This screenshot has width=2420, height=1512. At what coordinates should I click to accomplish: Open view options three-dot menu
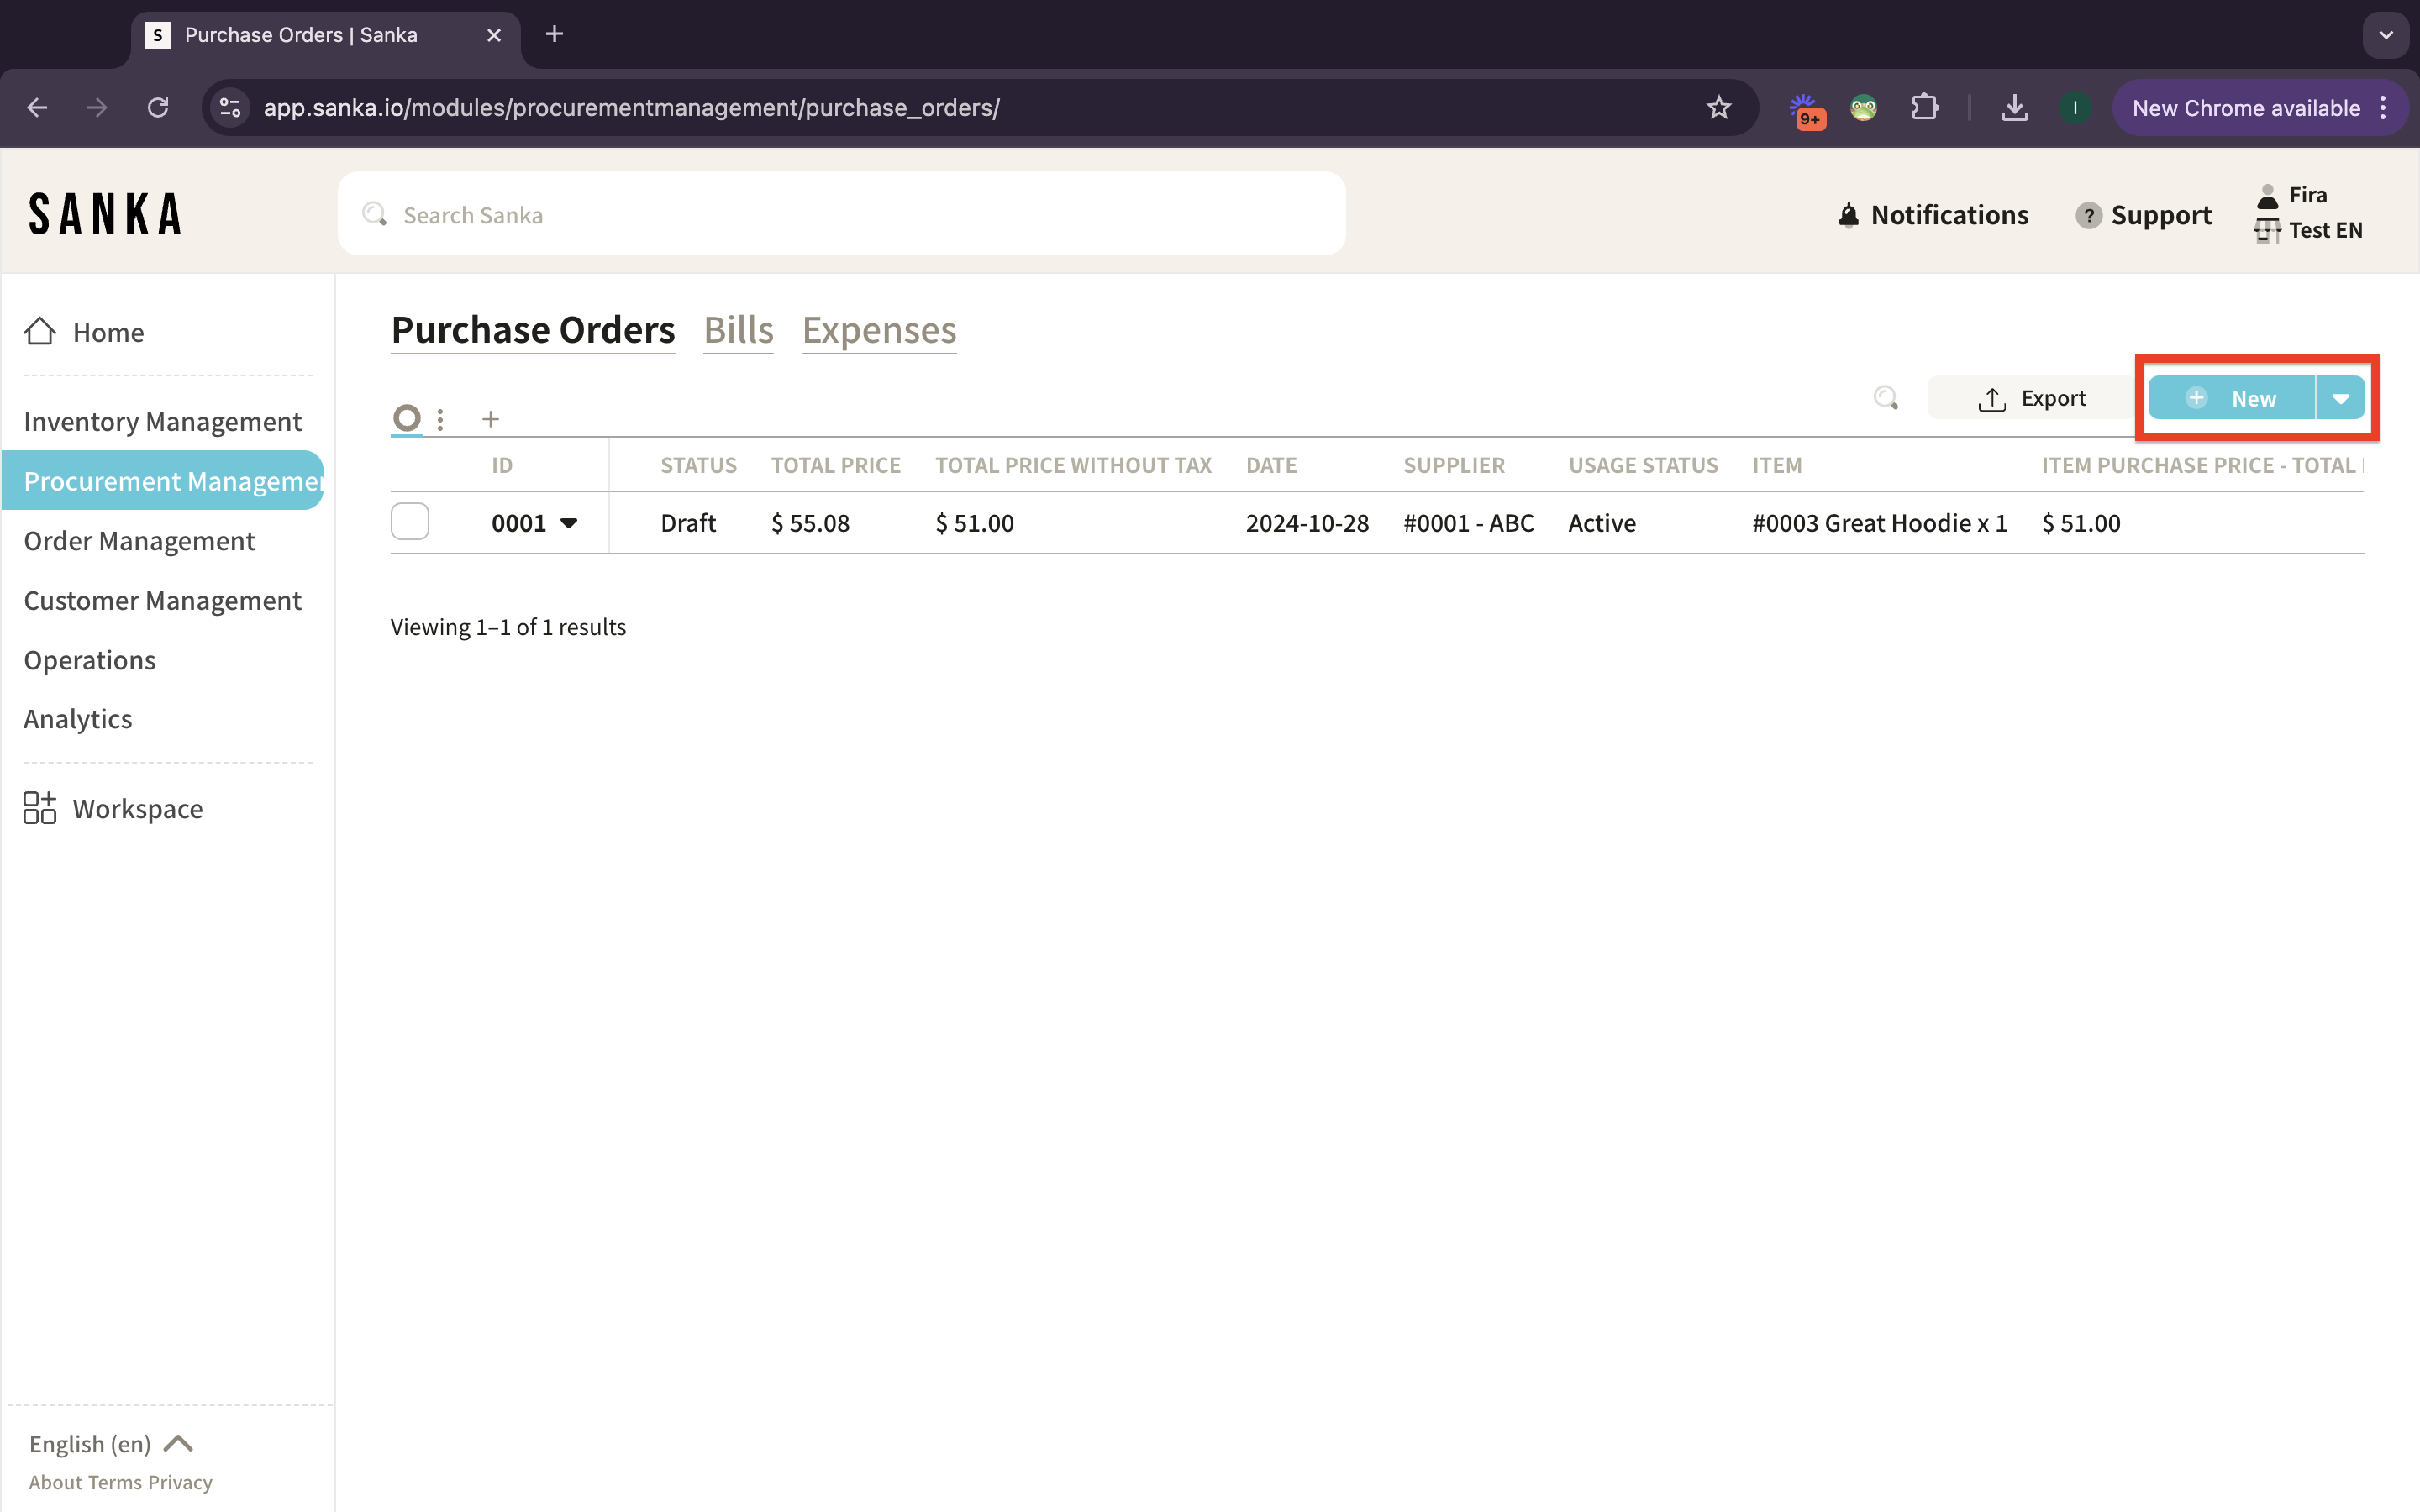440,419
